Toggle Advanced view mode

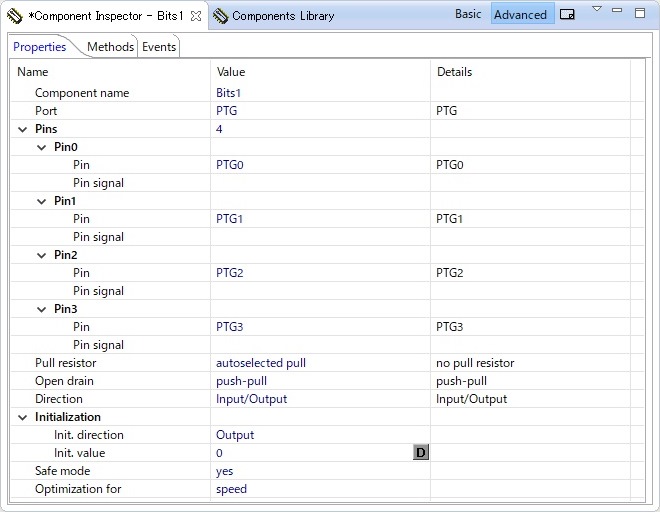520,14
